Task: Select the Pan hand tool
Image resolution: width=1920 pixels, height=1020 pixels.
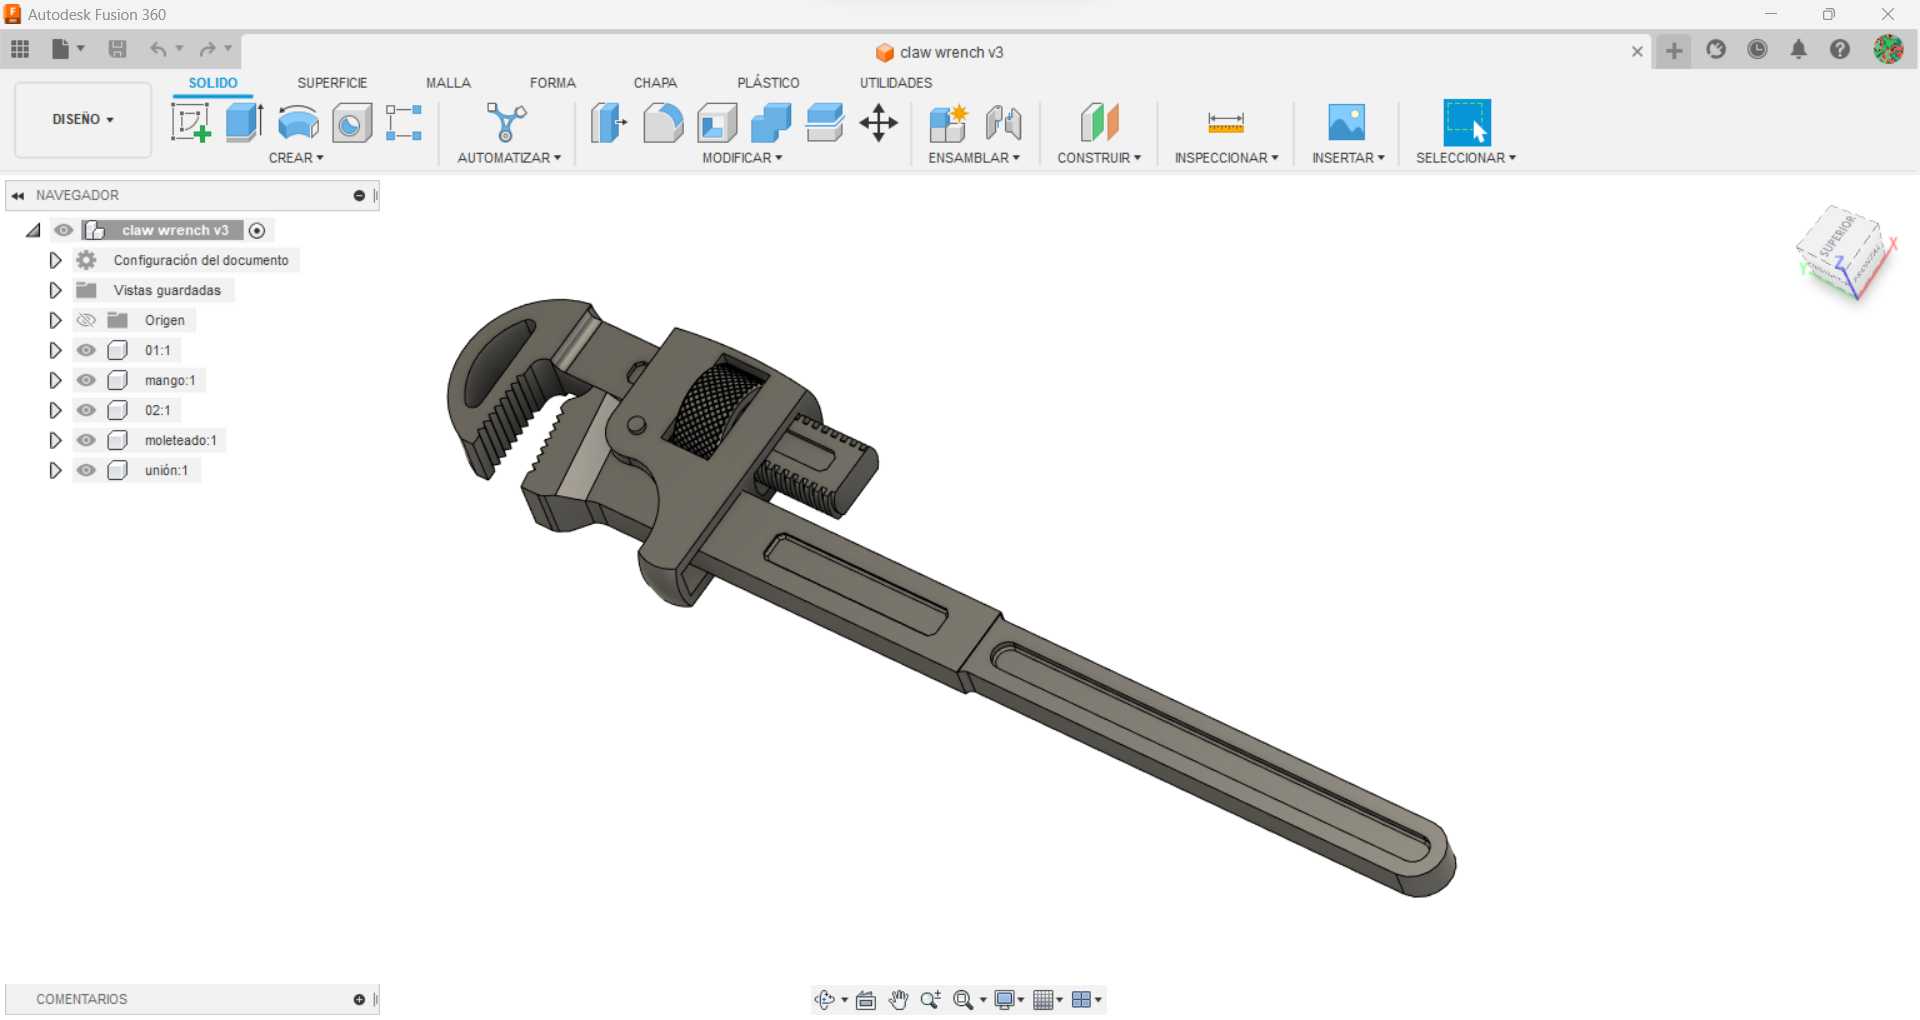Action: pos(899,999)
